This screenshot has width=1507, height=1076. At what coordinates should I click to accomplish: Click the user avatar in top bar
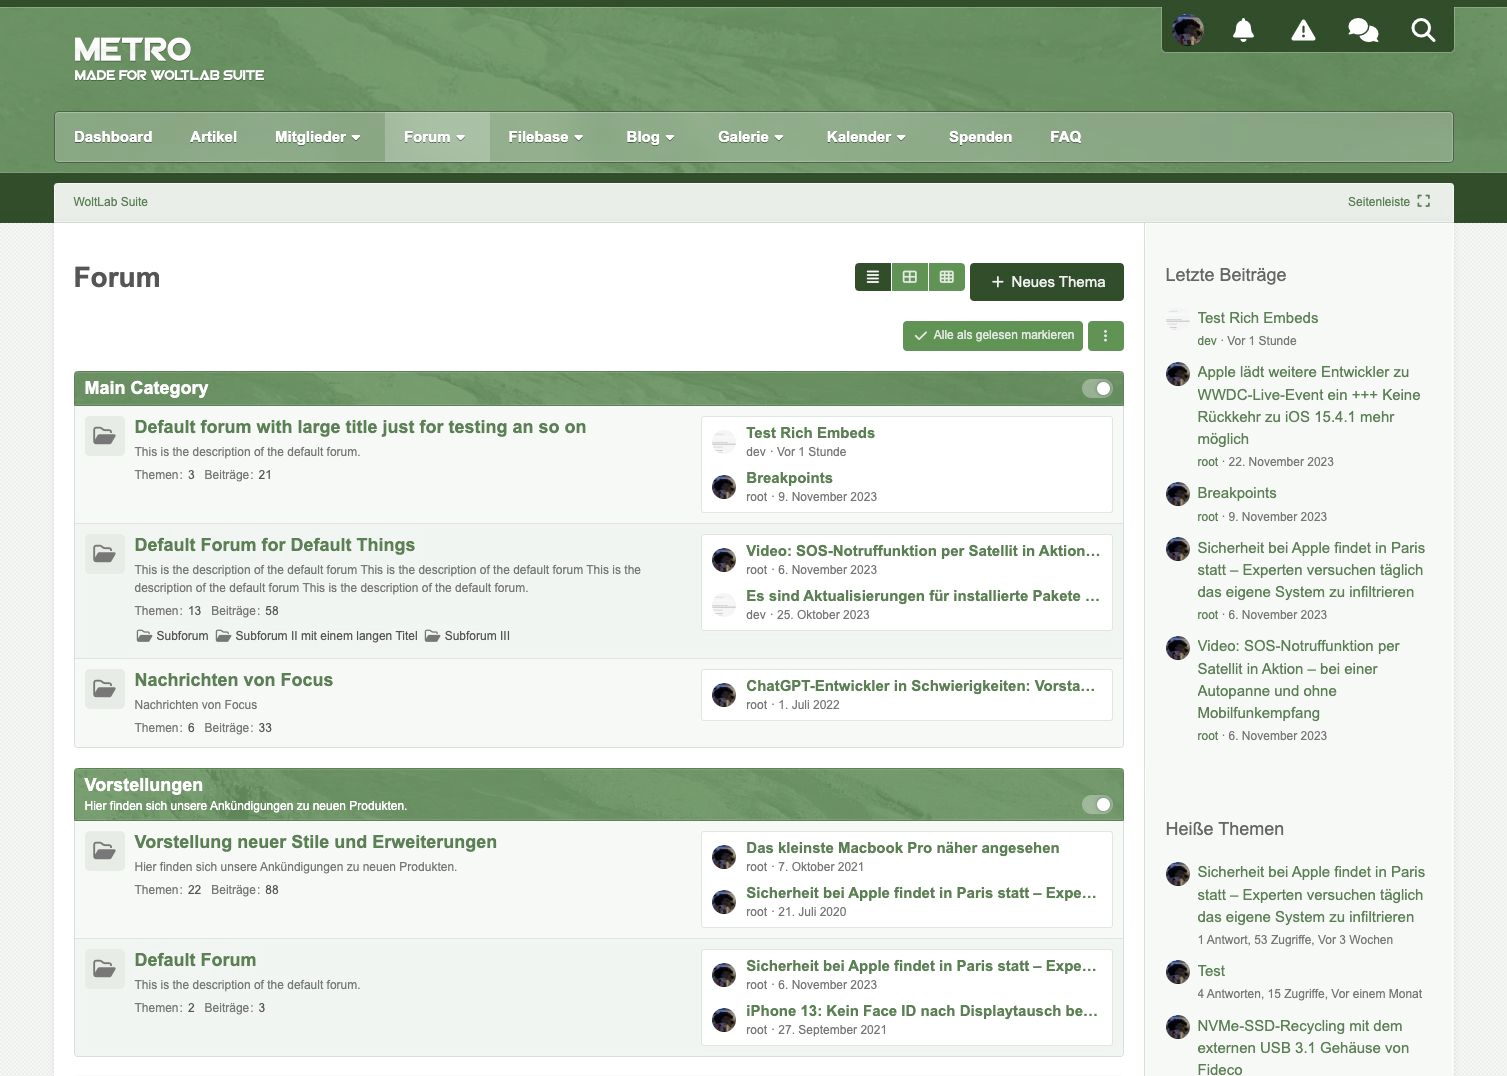click(x=1188, y=30)
